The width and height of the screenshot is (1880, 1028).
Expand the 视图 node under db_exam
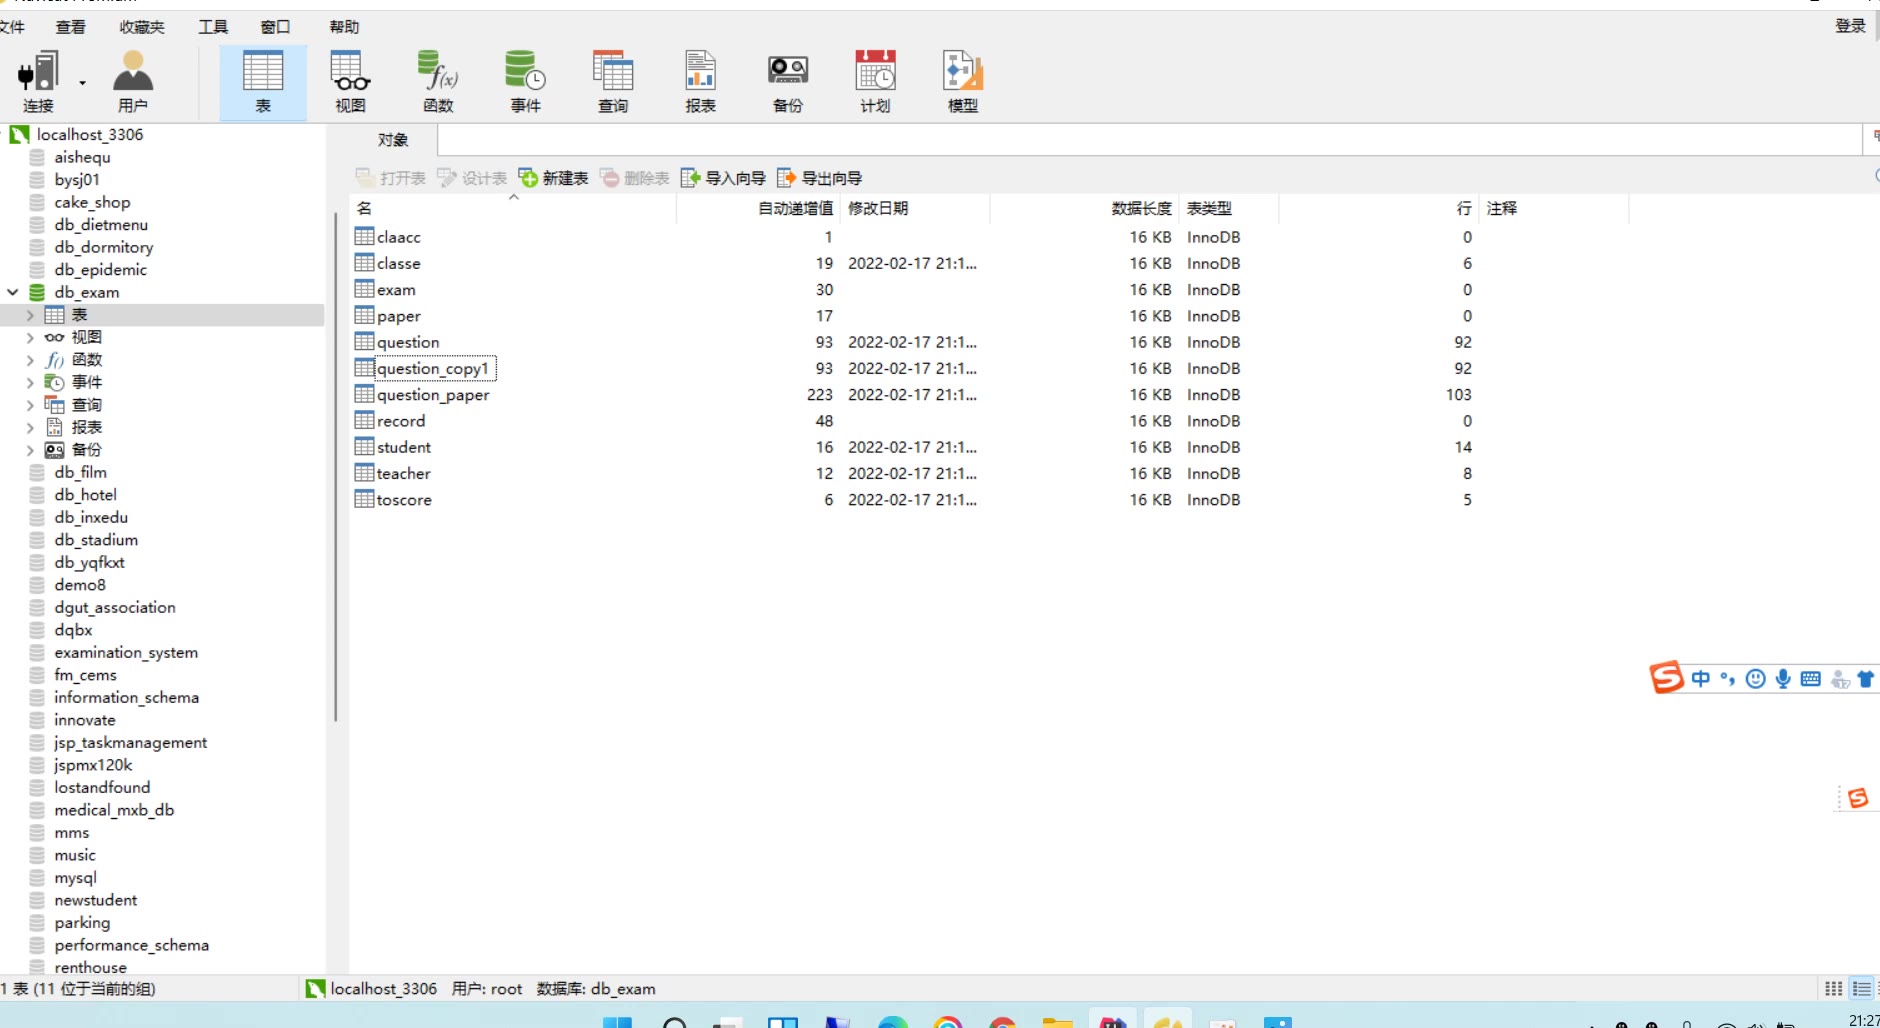pyautogui.click(x=30, y=338)
